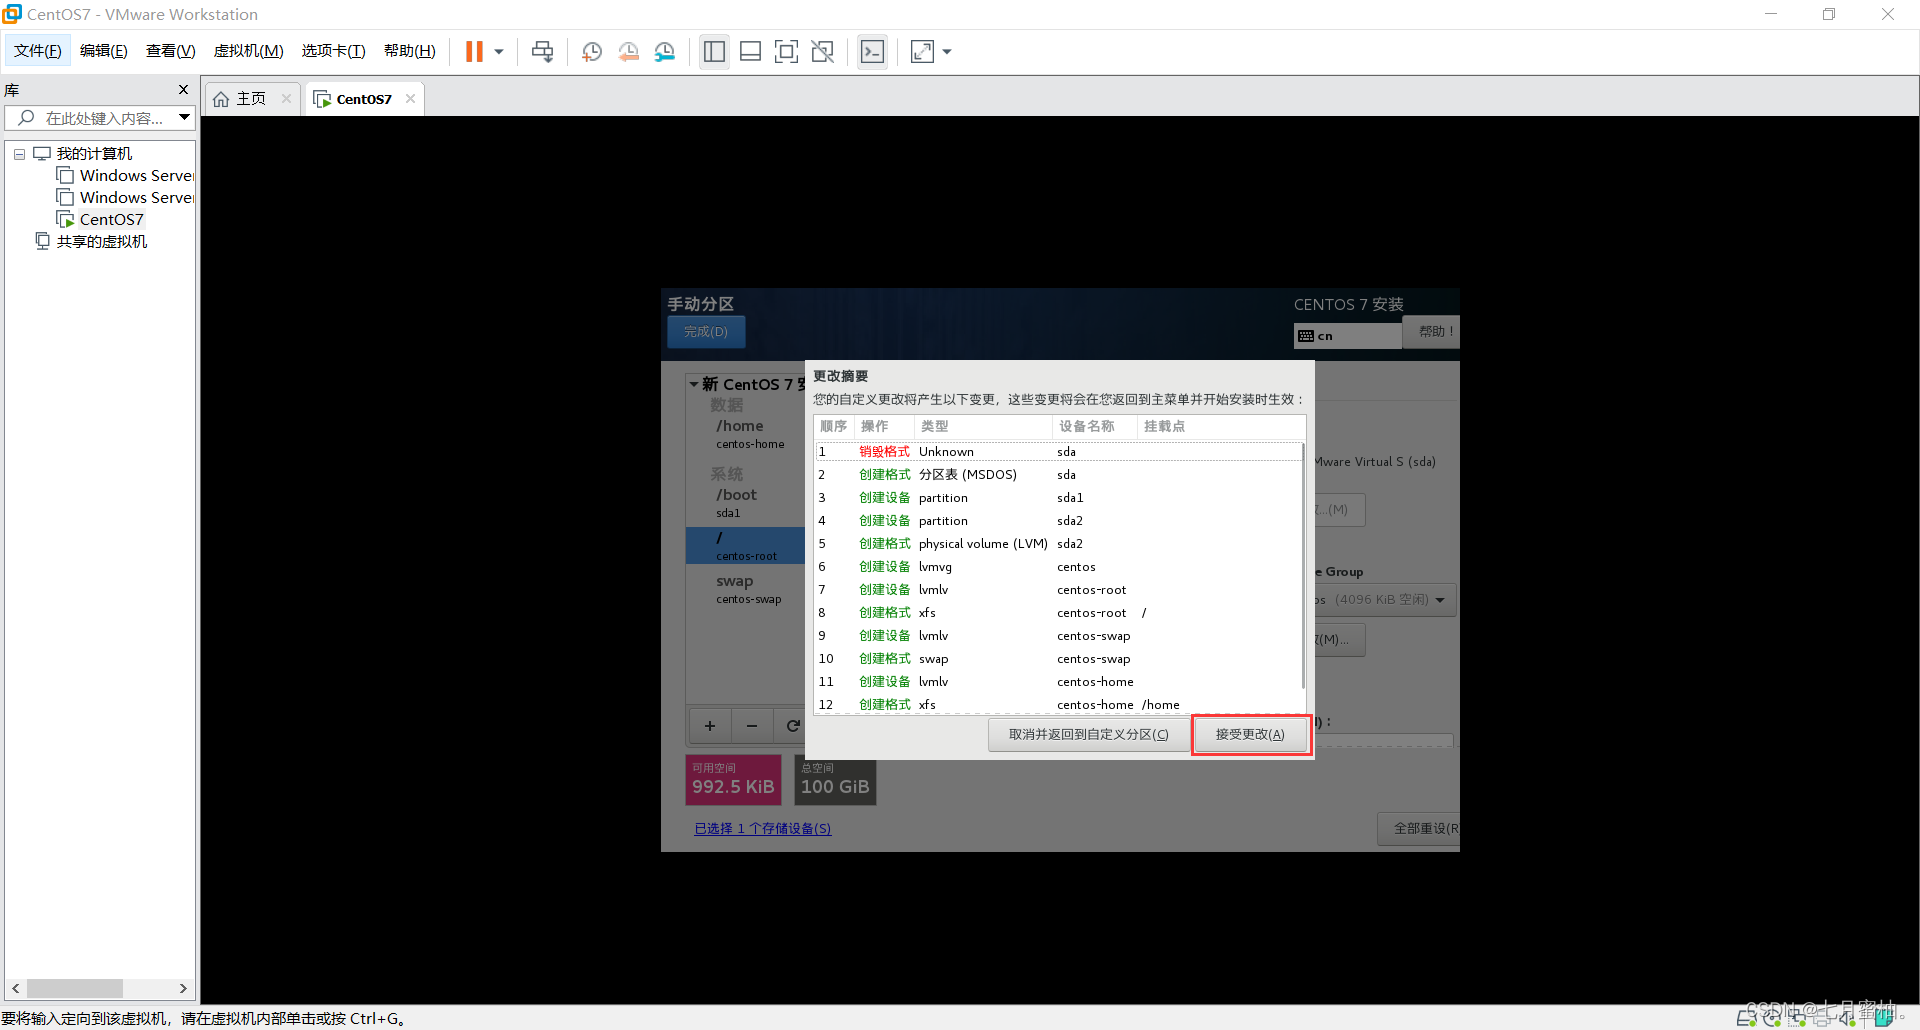Click 接受更改(A) to accept changes
The height and width of the screenshot is (1030, 1920).
click(x=1250, y=735)
